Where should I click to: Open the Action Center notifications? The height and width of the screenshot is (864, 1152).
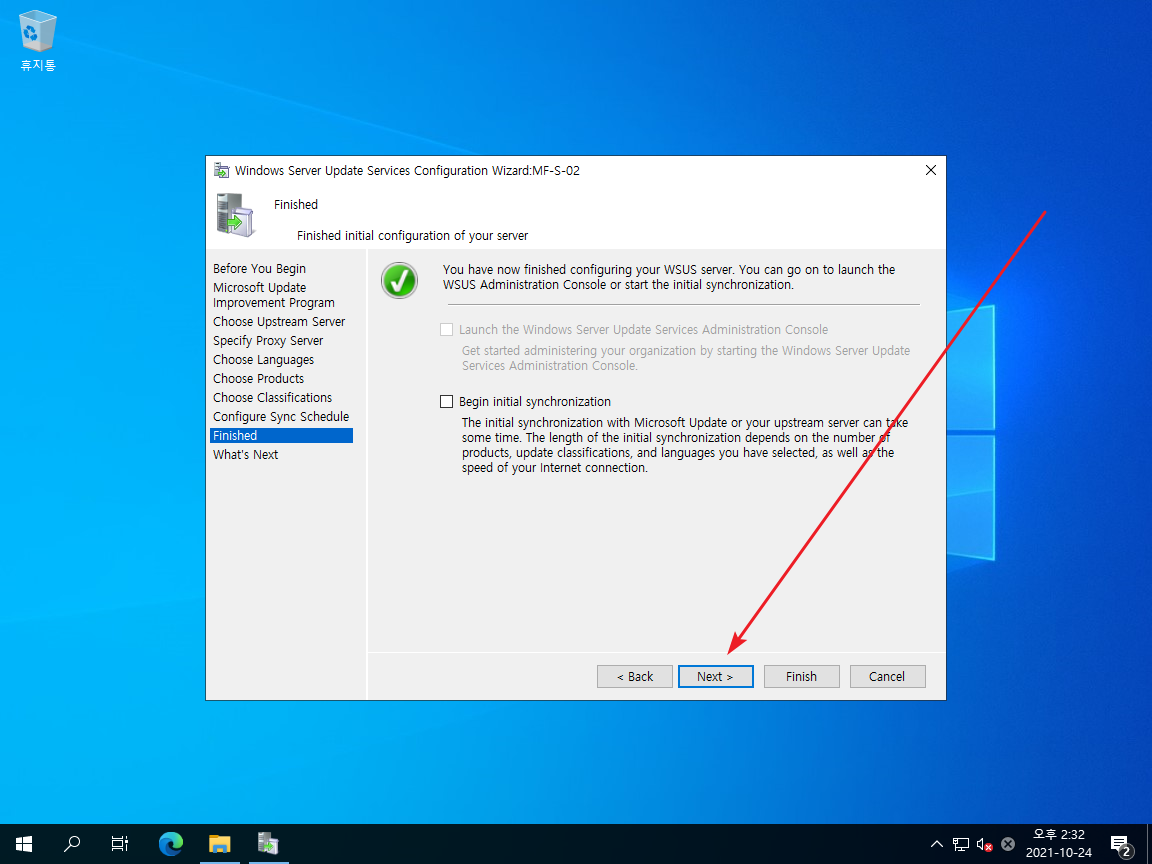1120,844
